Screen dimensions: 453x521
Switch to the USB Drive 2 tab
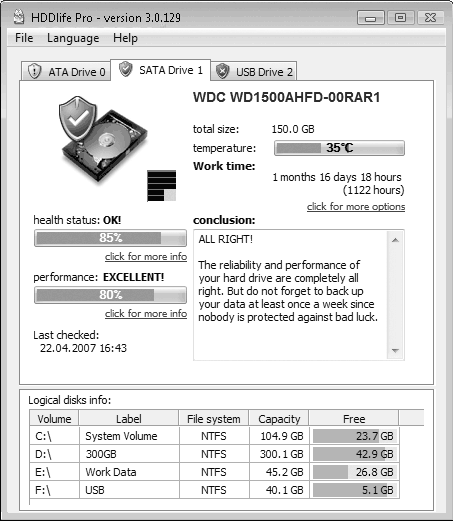pyautogui.click(x=254, y=71)
